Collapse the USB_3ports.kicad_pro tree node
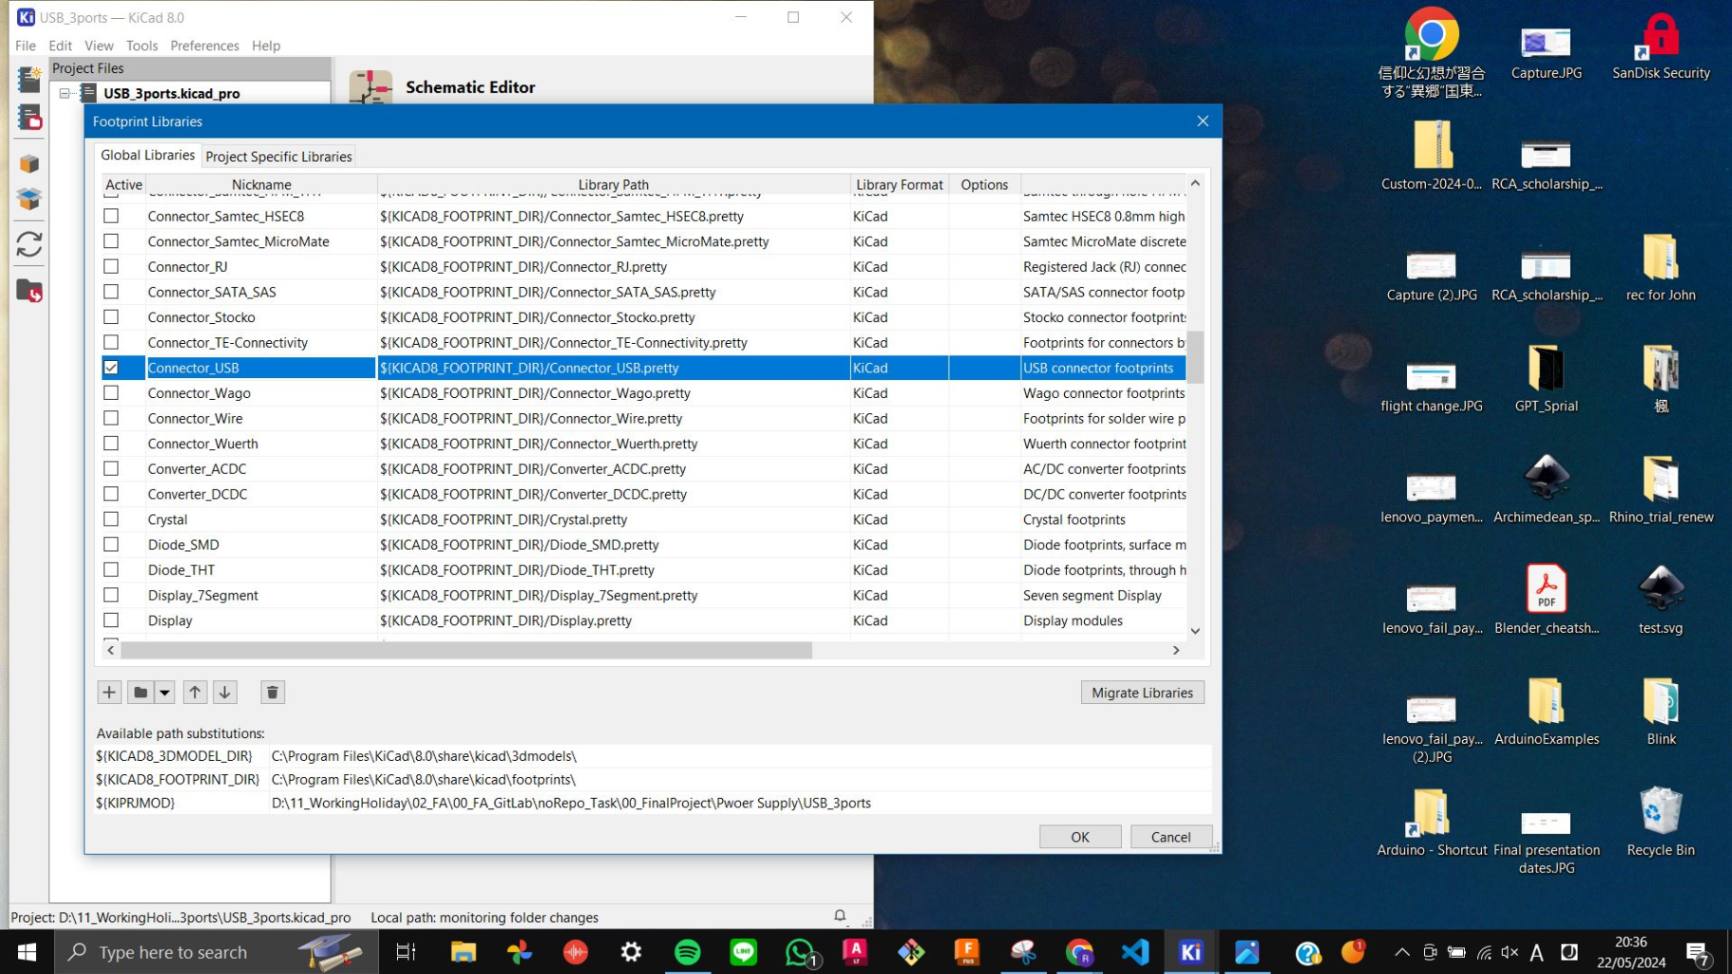Image resolution: width=1732 pixels, height=974 pixels. (x=64, y=93)
